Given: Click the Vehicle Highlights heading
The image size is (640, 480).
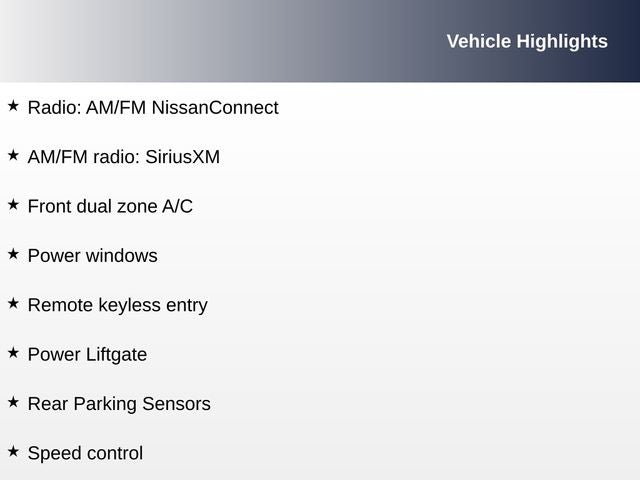Looking at the screenshot, I should (x=526, y=41).
